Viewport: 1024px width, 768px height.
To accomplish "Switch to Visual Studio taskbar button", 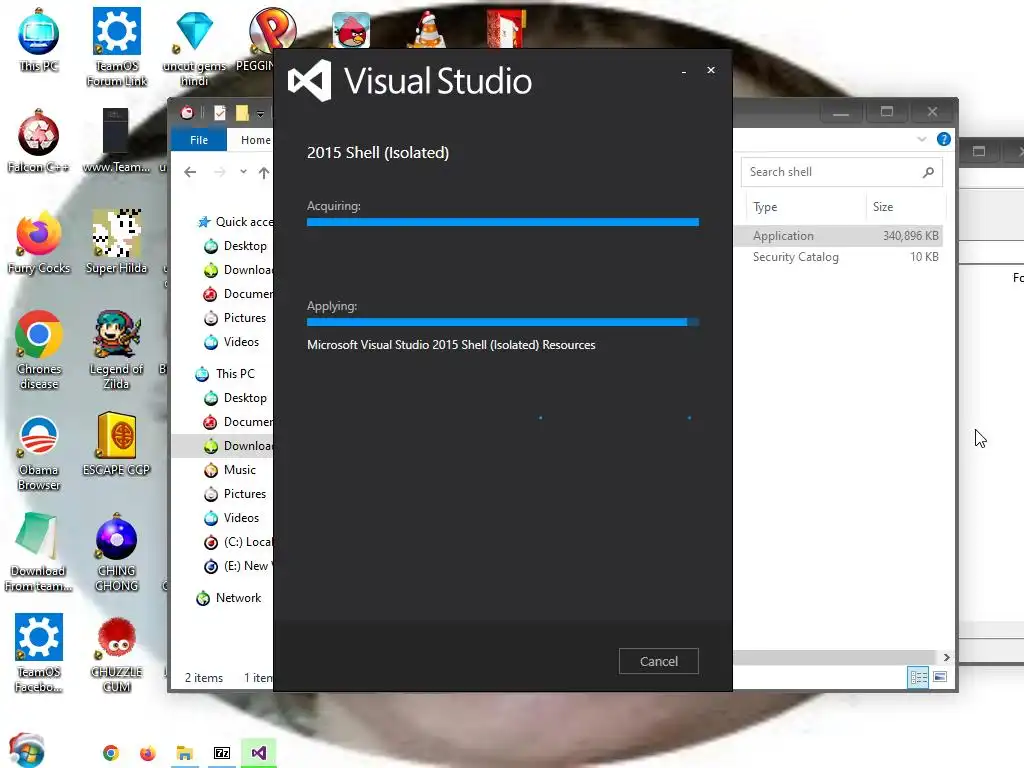I will [259, 753].
